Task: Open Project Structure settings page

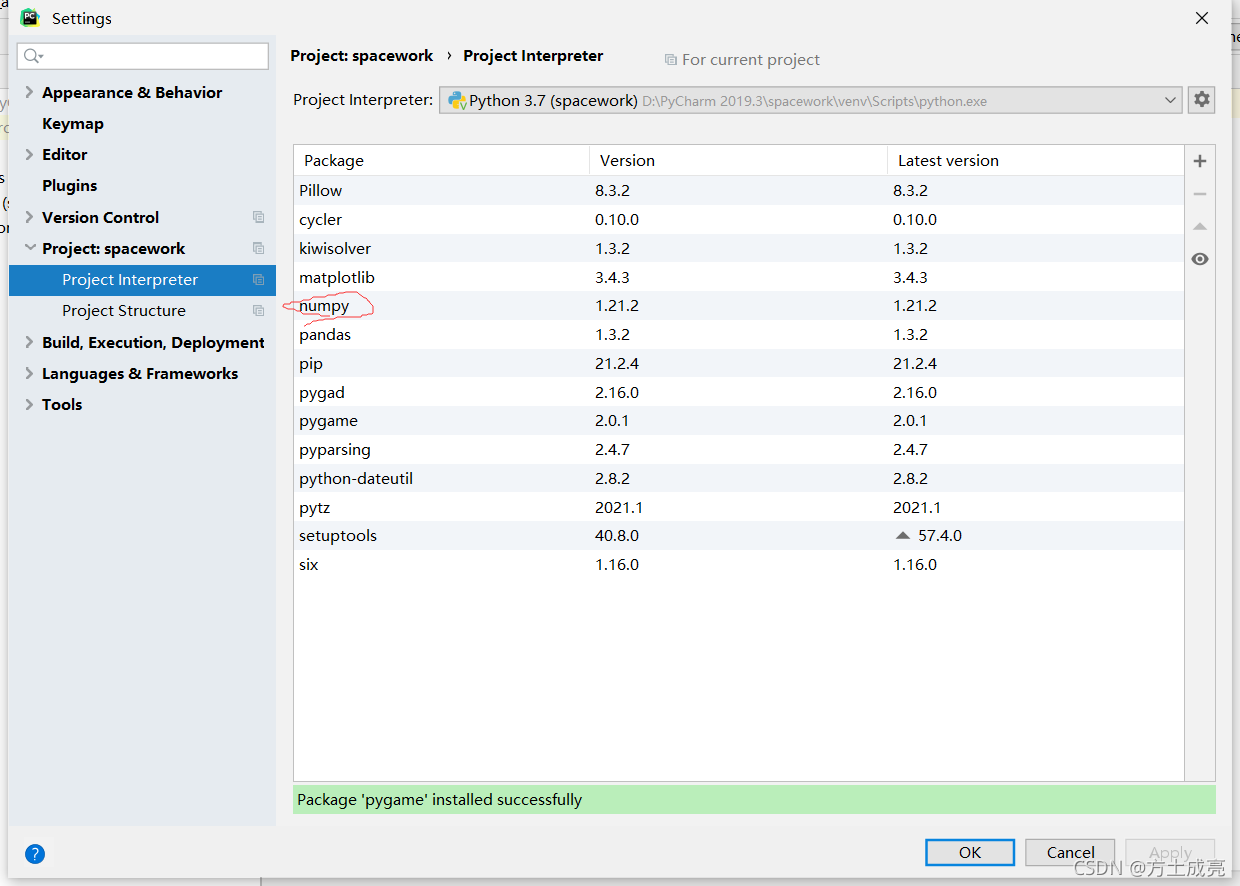Action: 123,311
